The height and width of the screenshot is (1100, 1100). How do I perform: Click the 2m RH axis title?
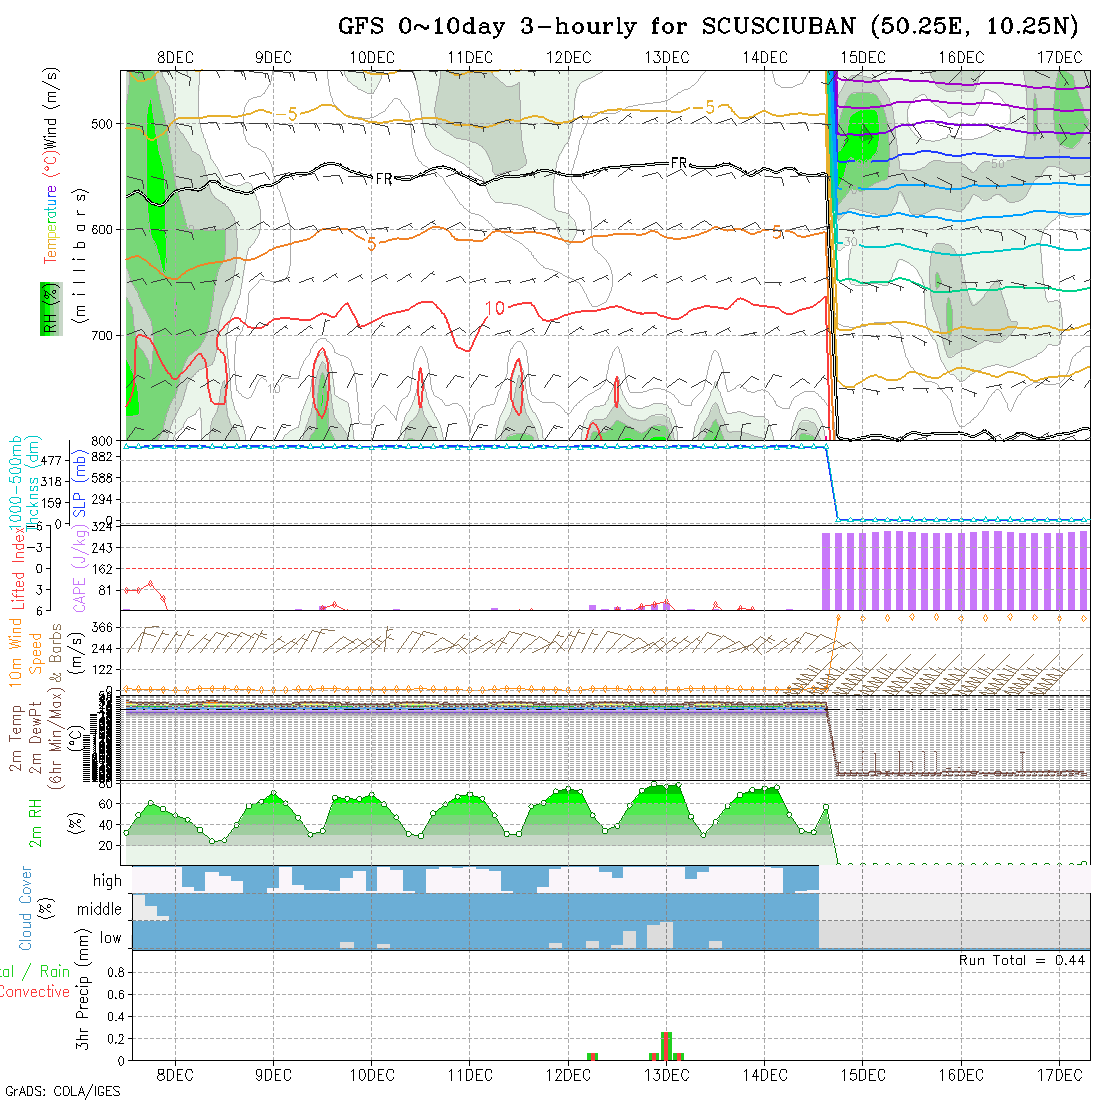[36, 823]
